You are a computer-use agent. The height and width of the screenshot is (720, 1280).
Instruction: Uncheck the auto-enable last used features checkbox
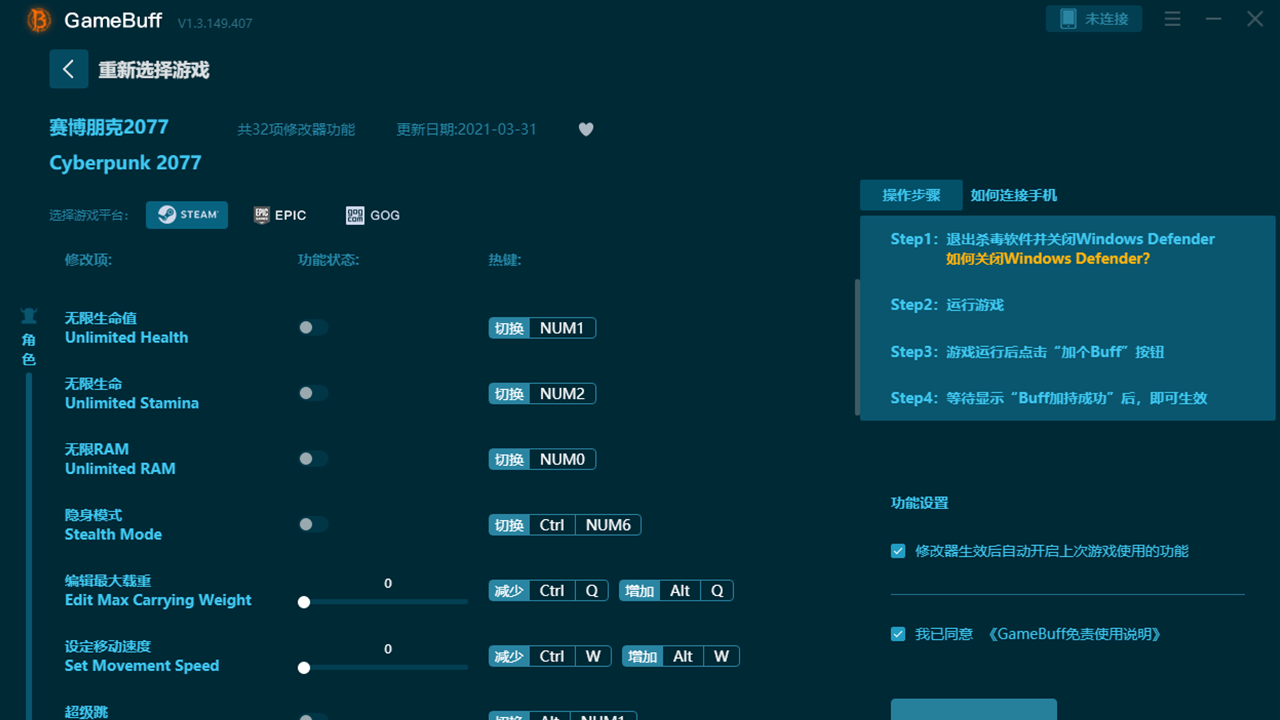(898, 551)
